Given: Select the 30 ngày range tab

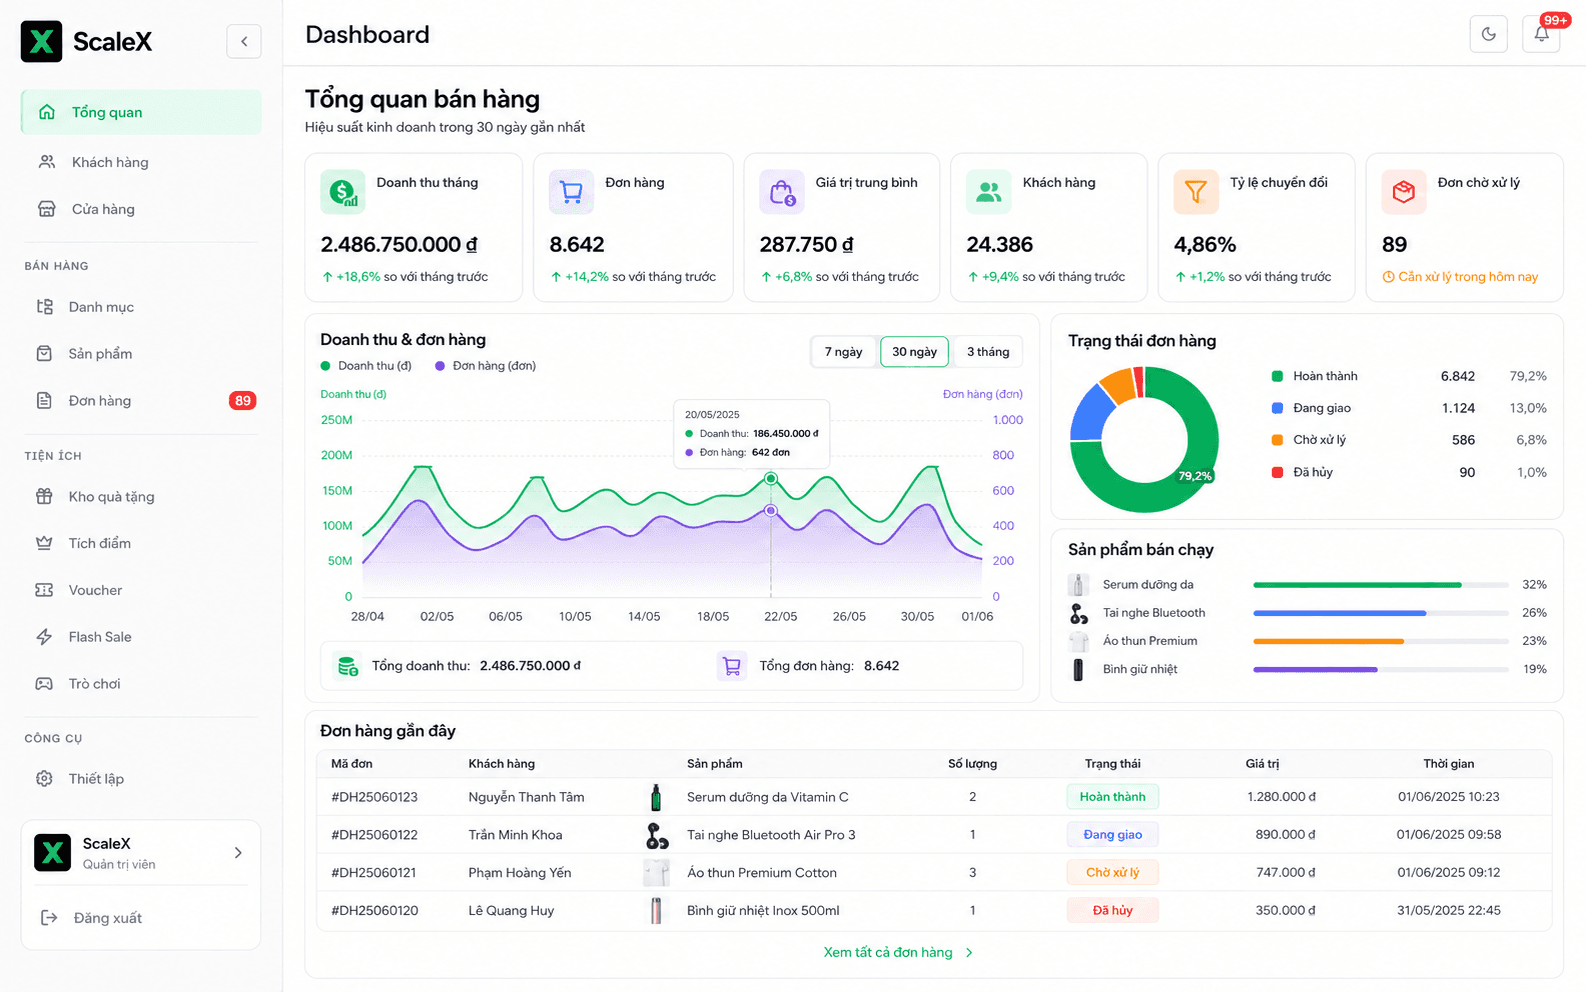Looking at the screenshot, I should click(x=914, y=352).
